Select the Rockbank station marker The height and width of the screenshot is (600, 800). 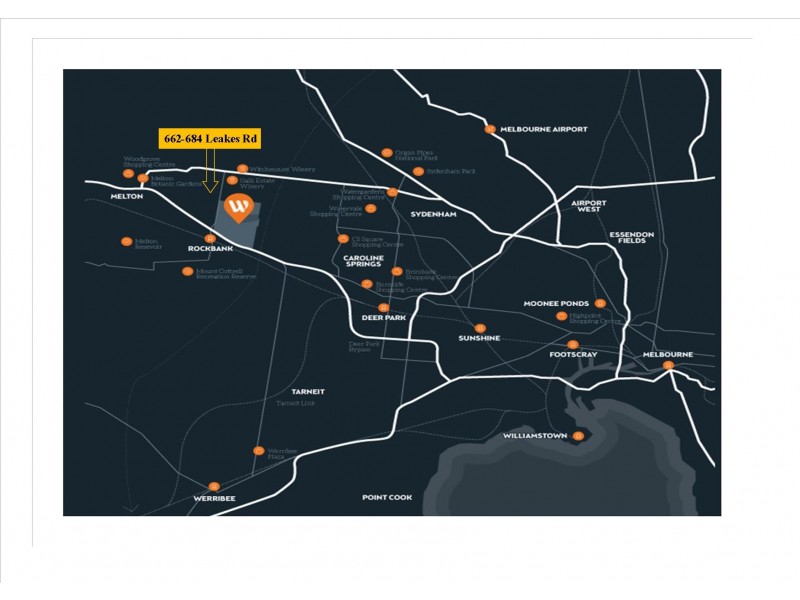(x=210, y=238)
